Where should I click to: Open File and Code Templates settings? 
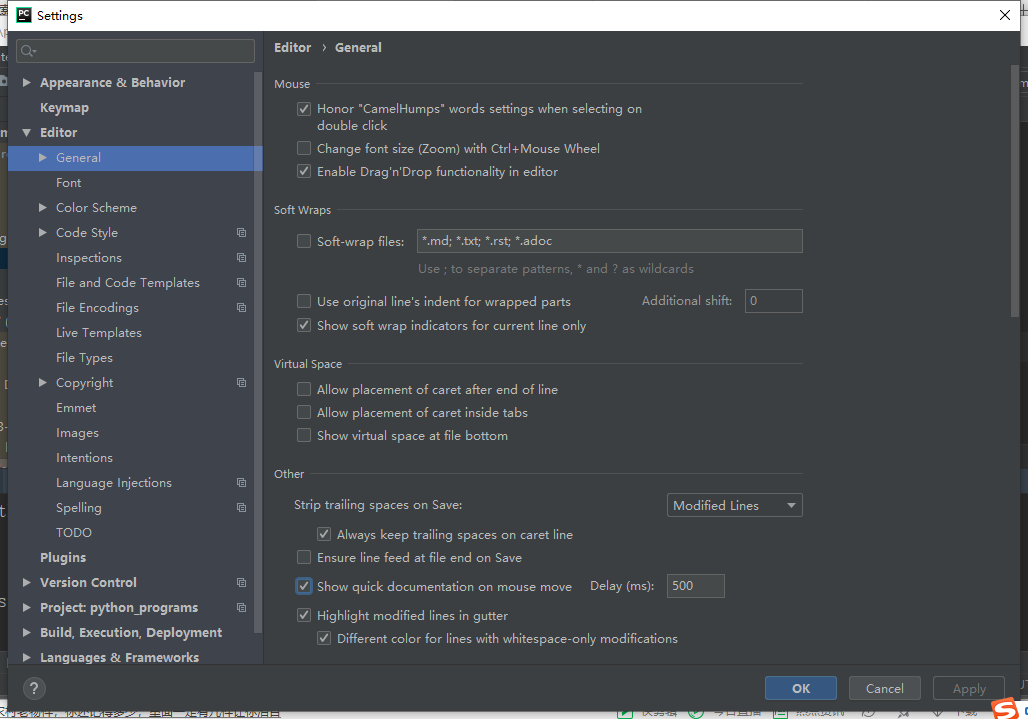(x=128, y=282)
